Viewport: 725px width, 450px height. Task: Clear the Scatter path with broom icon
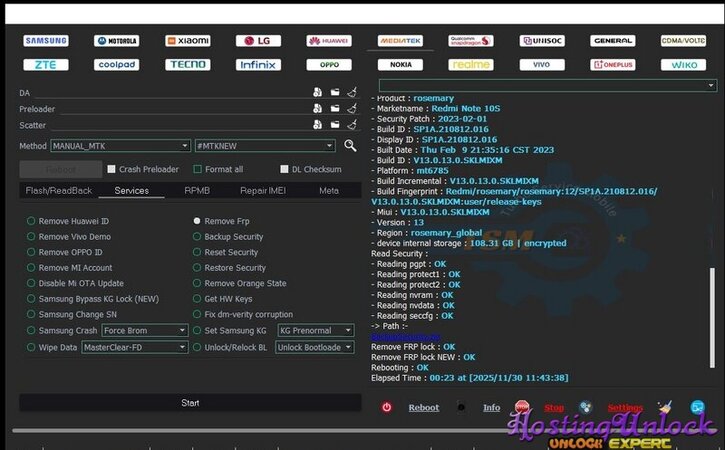[x=351, y=125]
